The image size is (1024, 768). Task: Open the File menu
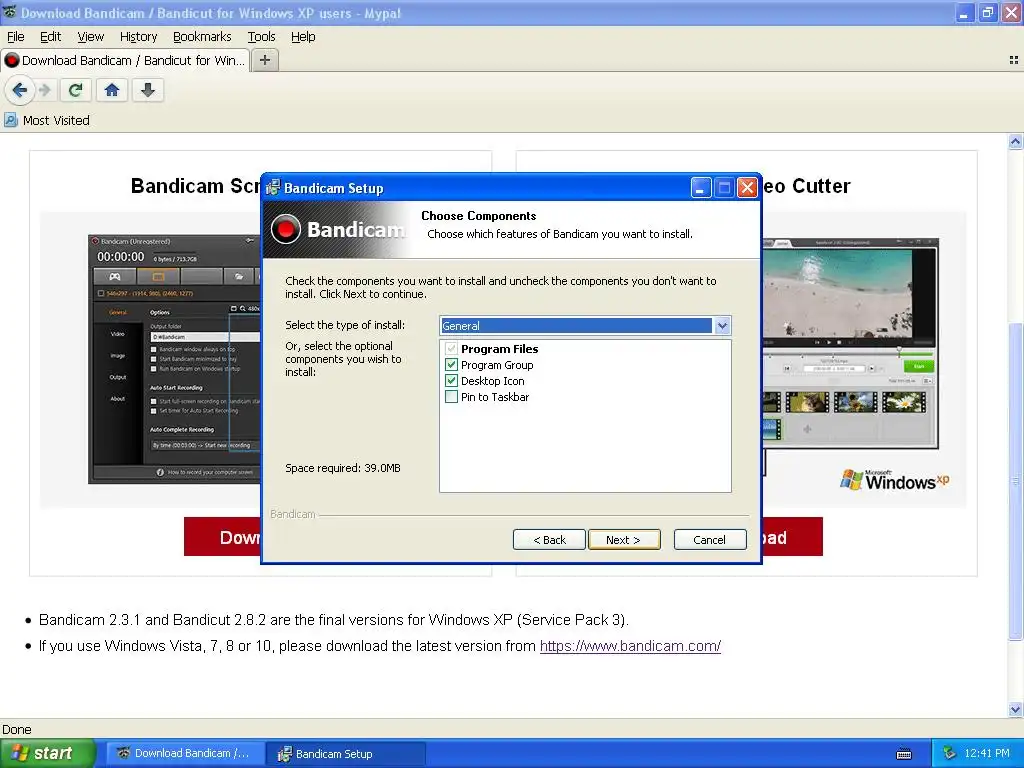[x=16, y=37]
